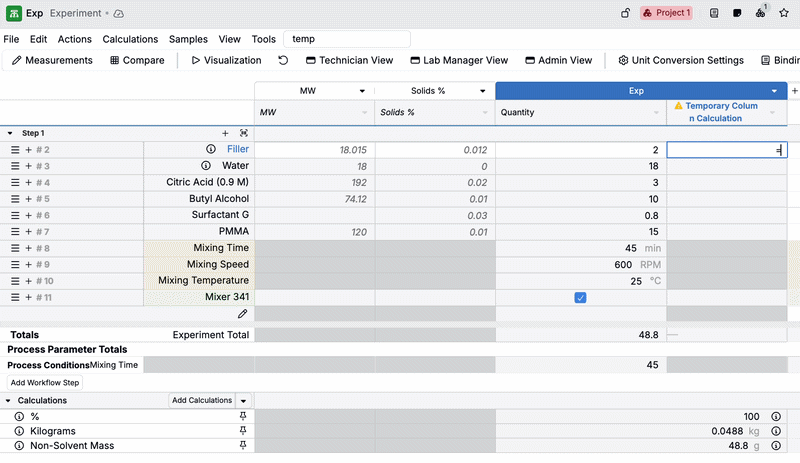Screen dimensions: 800x463
Task: Click the plus icon to add a column
Action: 794,91
